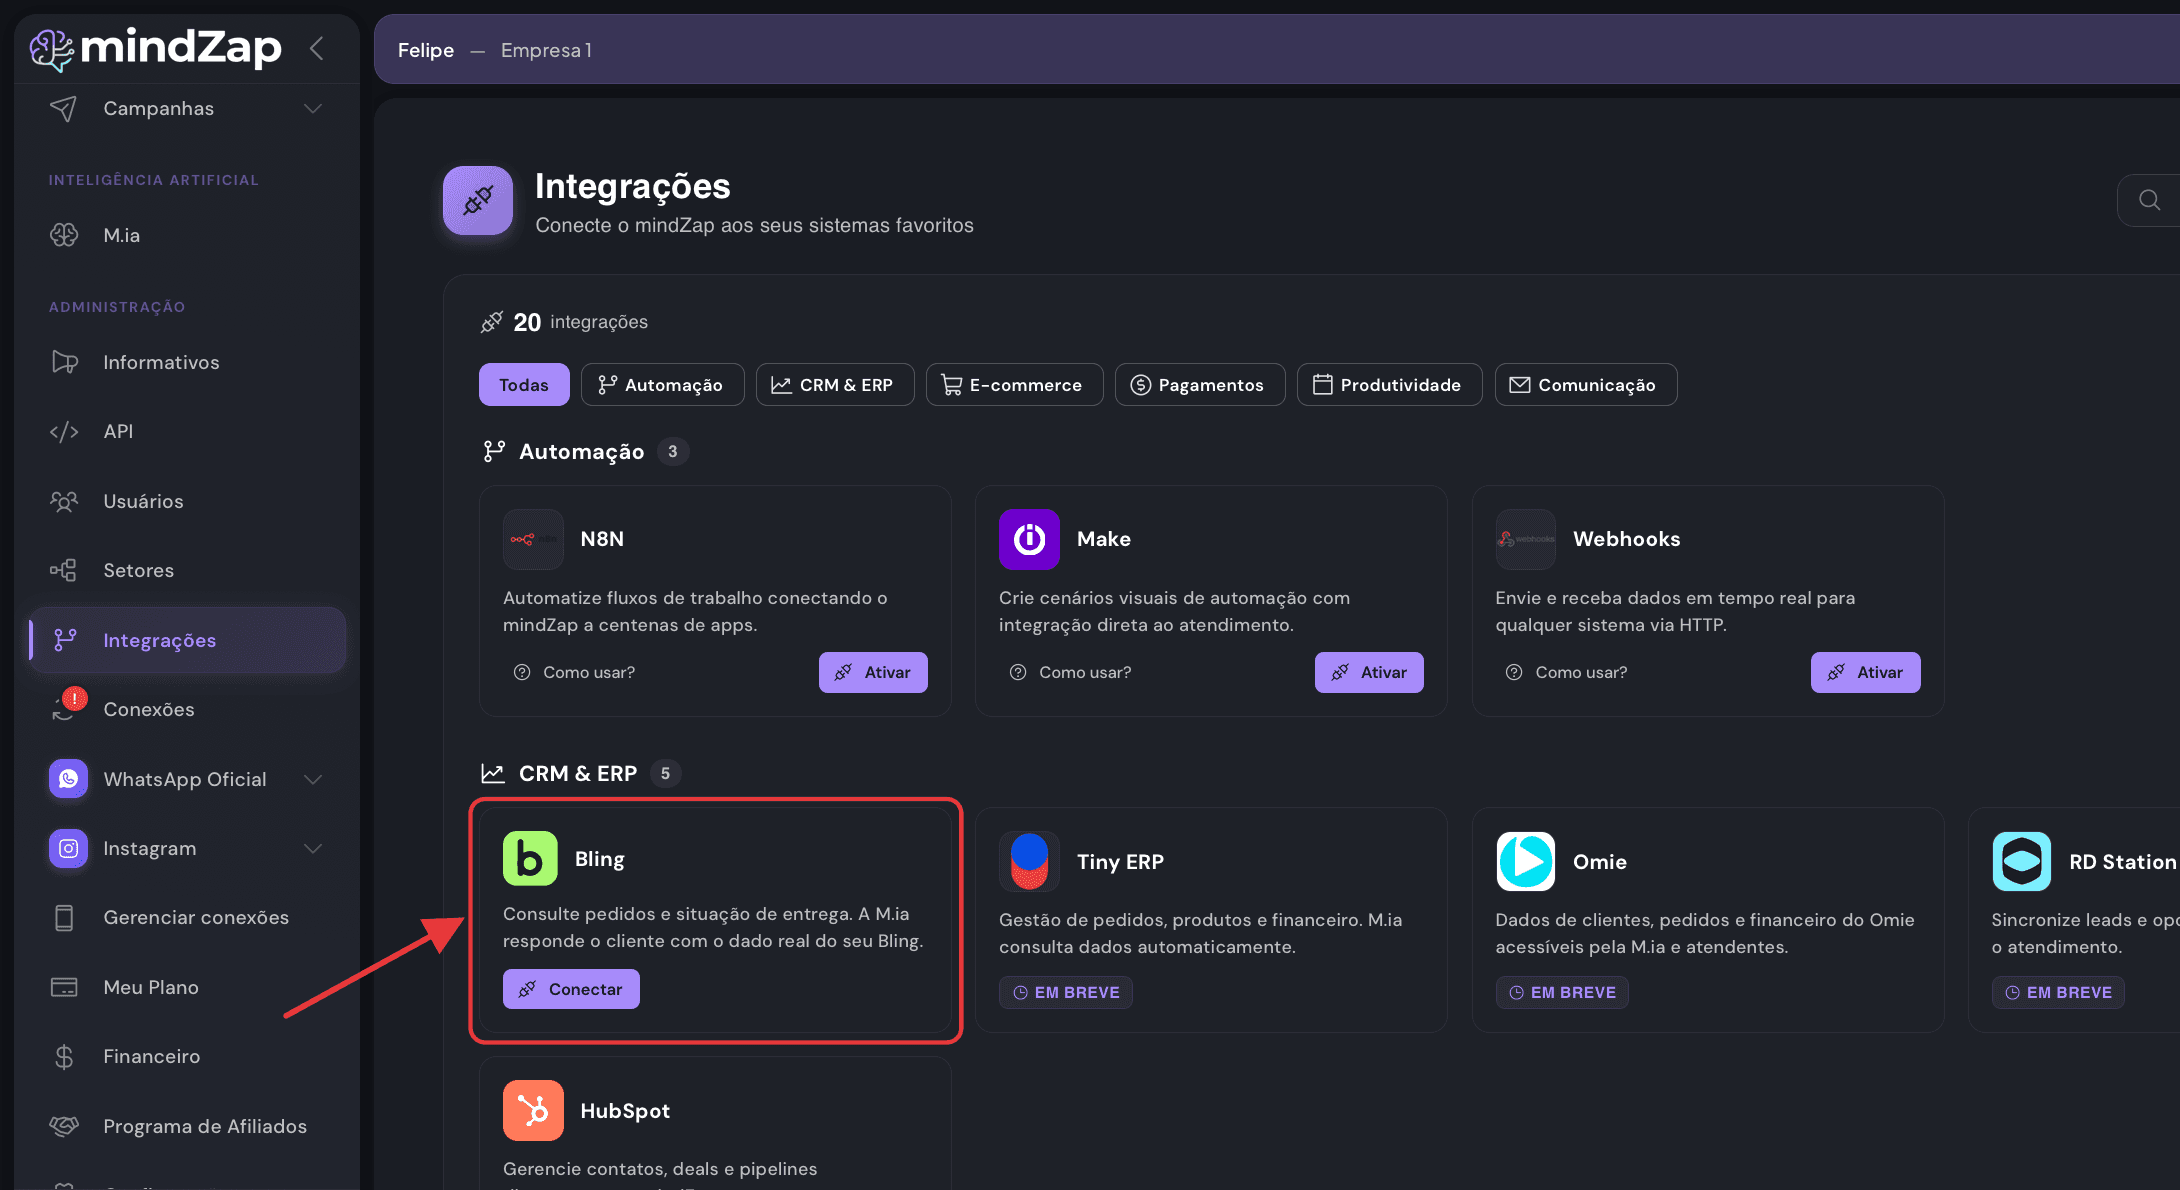Collapse the sidebar with the arrow
Image resolution: width=2180 pixels, height=1190 pixels.
(317, 48)
